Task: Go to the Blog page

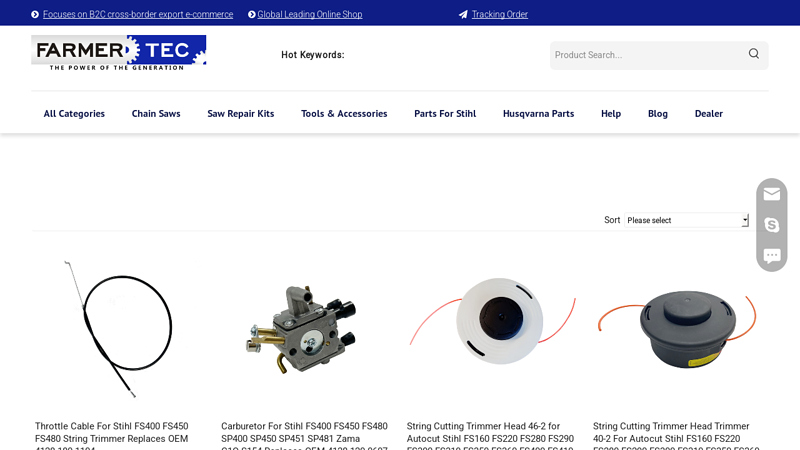Action: click(658, 114)
